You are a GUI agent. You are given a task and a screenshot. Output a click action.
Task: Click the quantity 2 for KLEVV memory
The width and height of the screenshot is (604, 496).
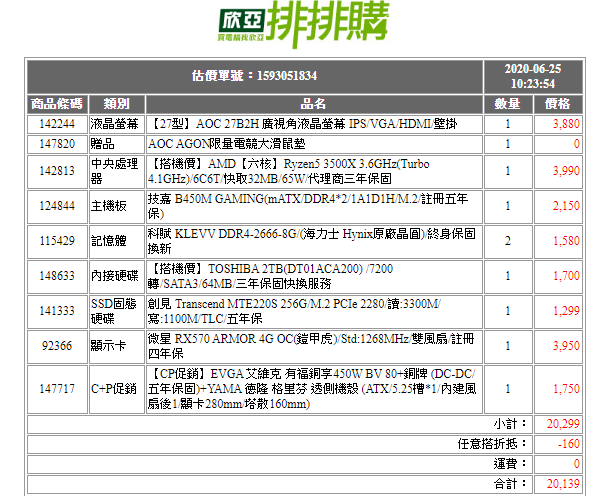(508, 241)
